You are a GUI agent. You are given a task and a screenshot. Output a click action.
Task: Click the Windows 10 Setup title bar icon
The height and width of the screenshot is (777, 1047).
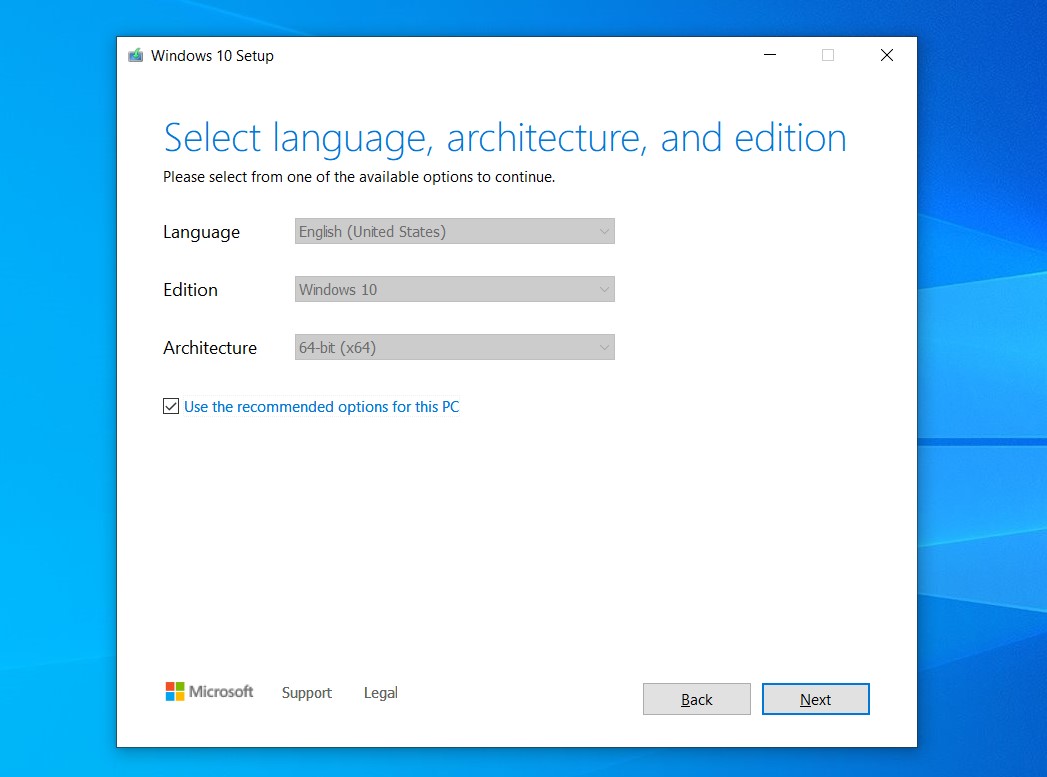136,55
